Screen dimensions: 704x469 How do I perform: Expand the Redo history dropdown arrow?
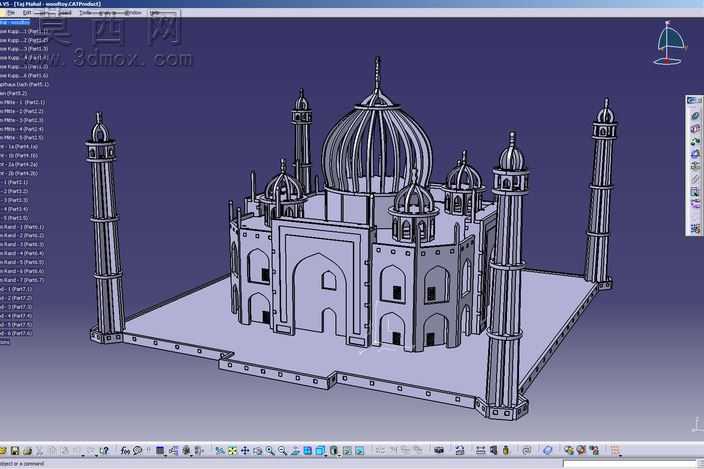[97, 456]
